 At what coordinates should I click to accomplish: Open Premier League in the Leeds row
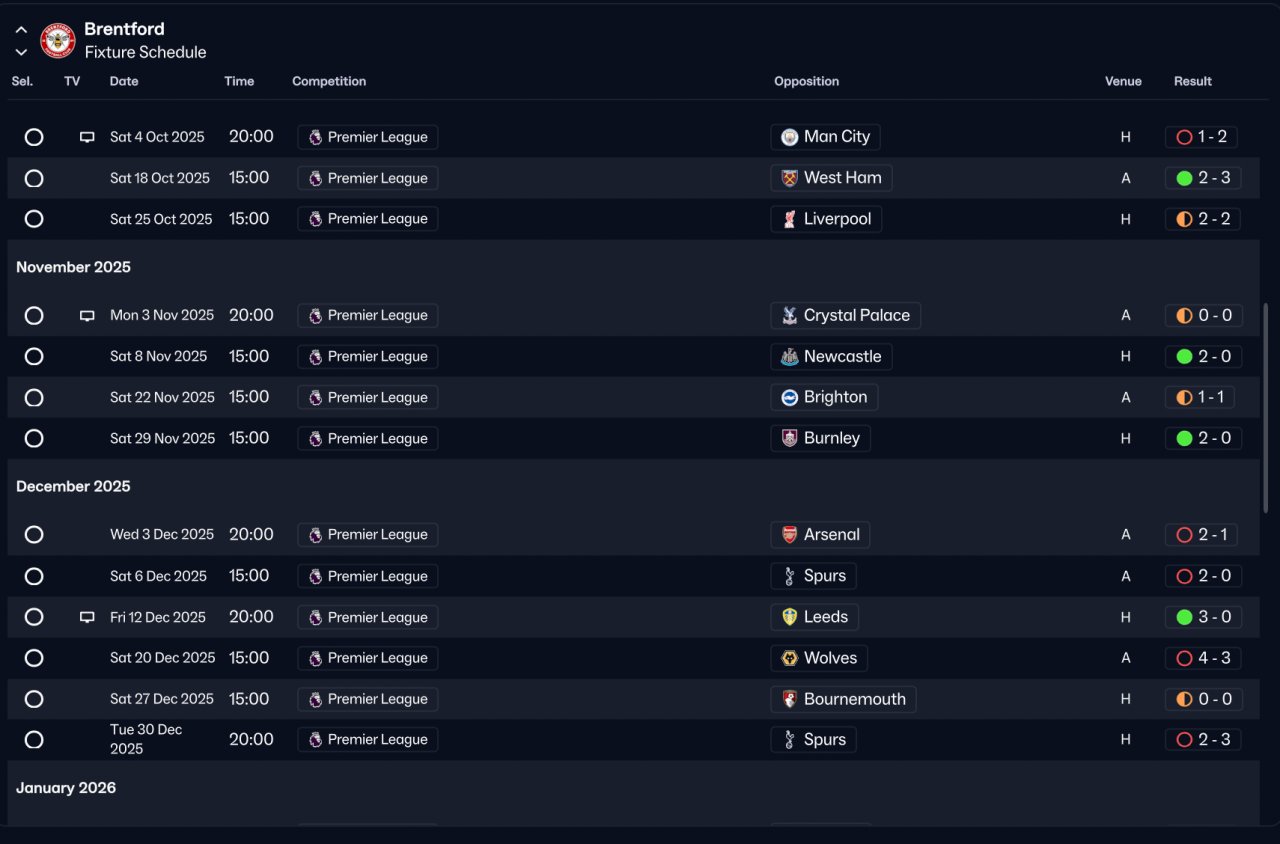(x=368, y=617)
